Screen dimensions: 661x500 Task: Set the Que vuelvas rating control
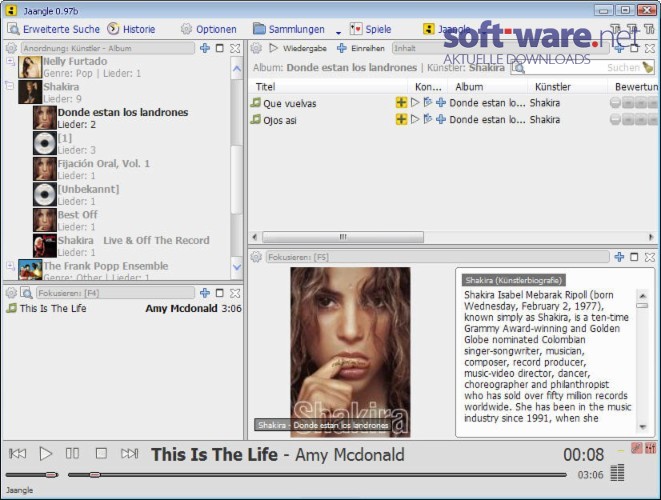click(634, 102)
